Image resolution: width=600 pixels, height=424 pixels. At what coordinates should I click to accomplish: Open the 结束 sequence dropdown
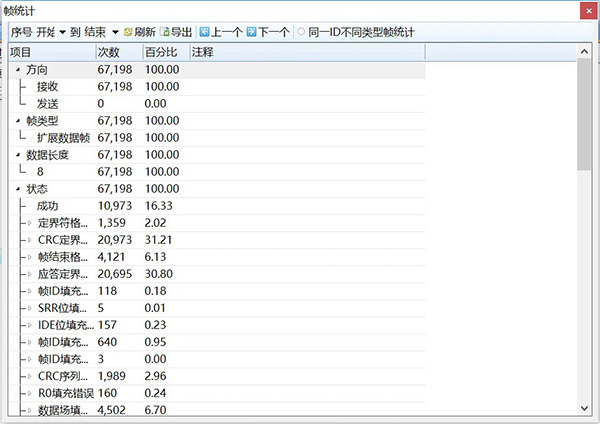115,32
